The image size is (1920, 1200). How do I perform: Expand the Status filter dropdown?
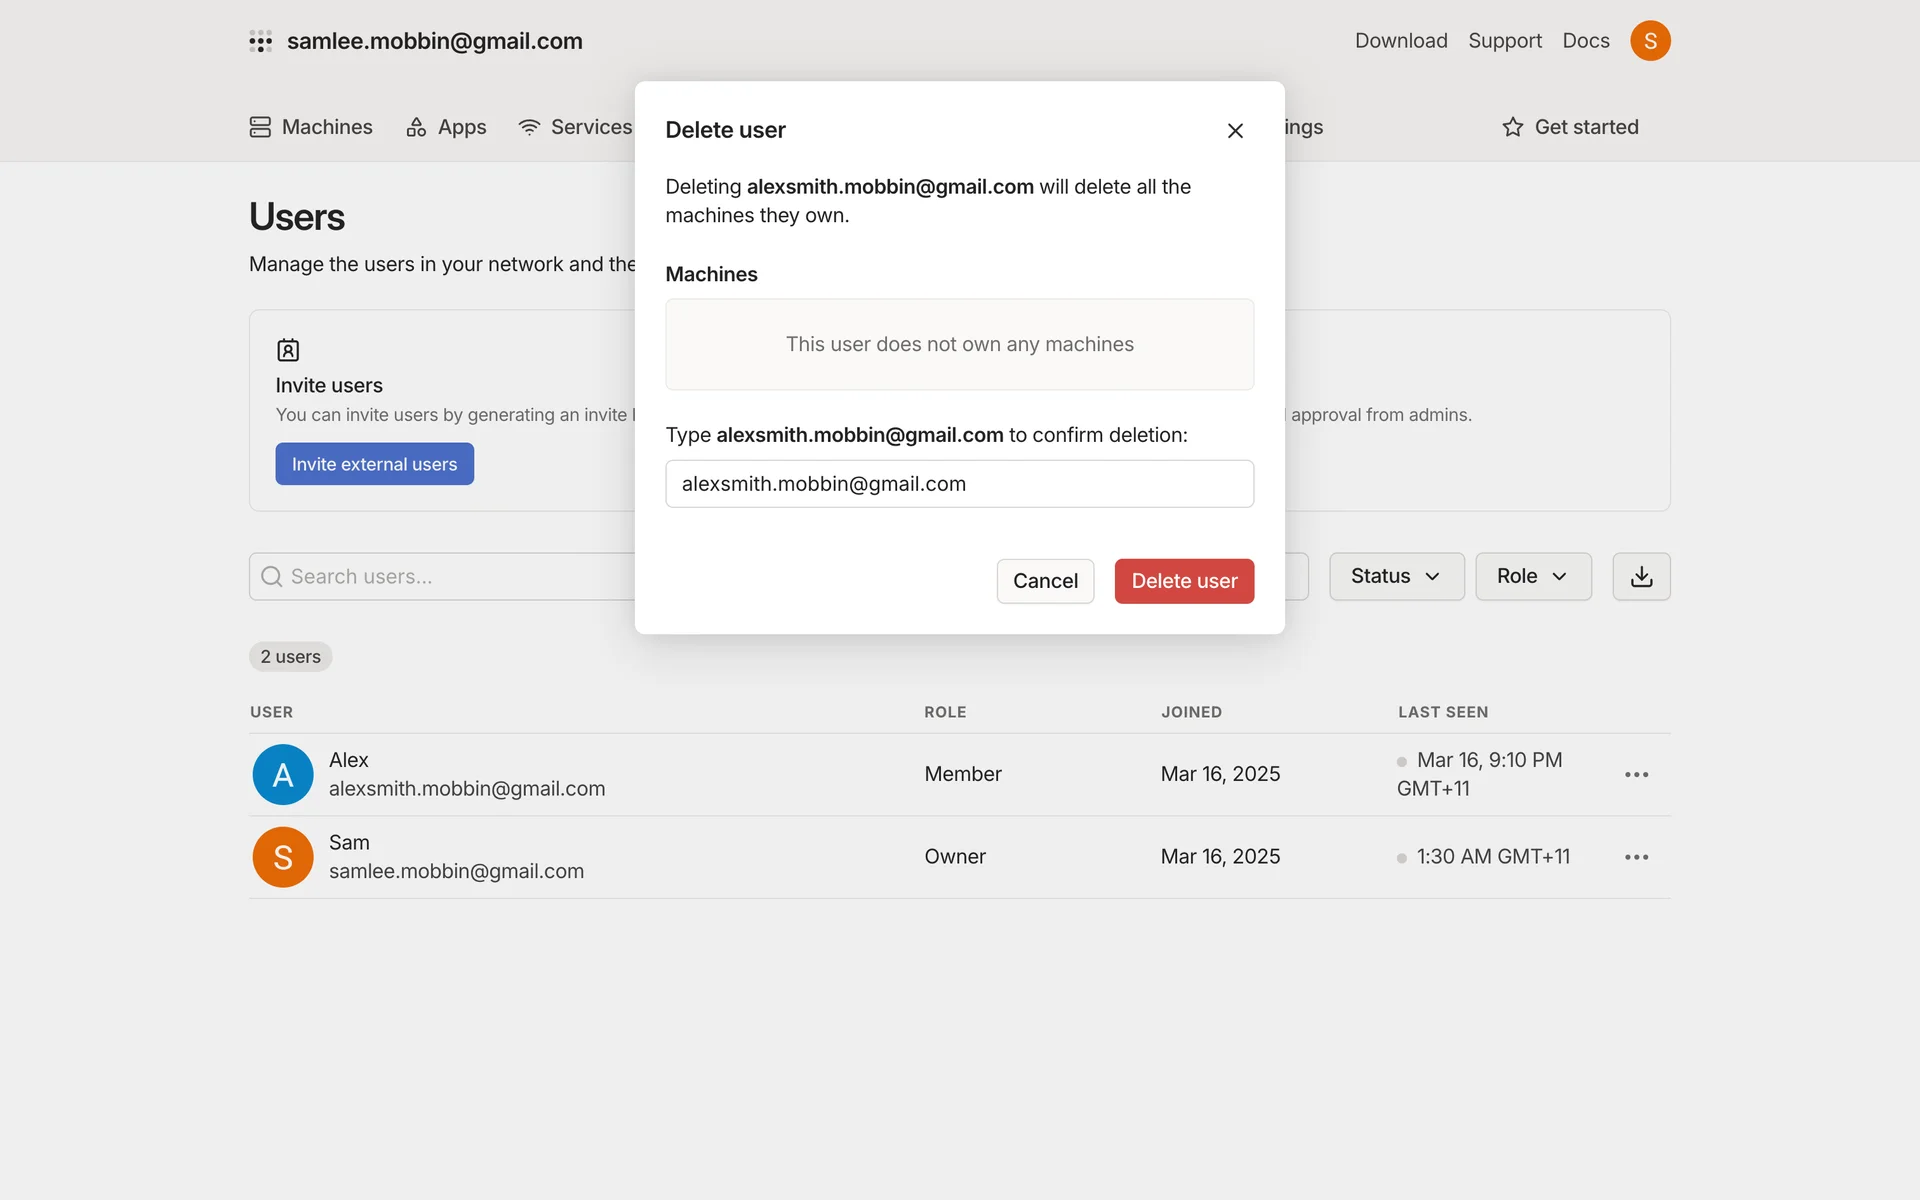pyautogui.click(x=1396, y=577)
